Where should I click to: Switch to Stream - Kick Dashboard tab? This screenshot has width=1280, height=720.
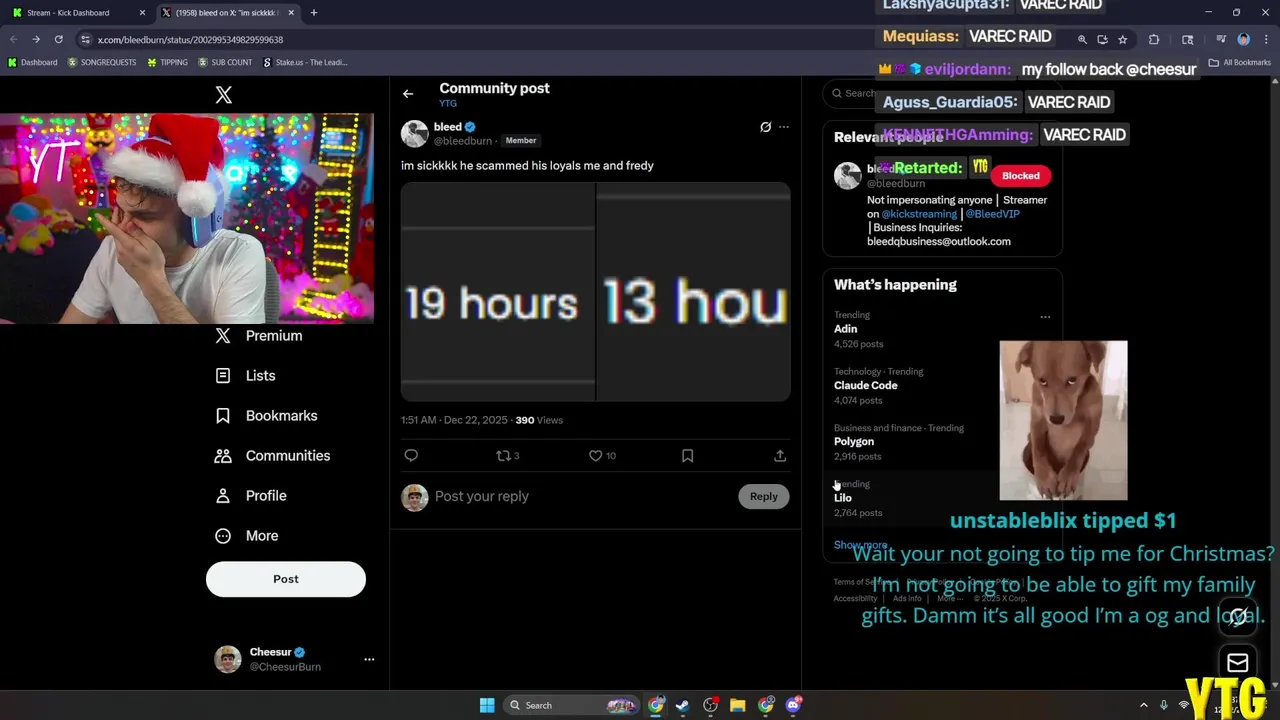click(78, 13)
